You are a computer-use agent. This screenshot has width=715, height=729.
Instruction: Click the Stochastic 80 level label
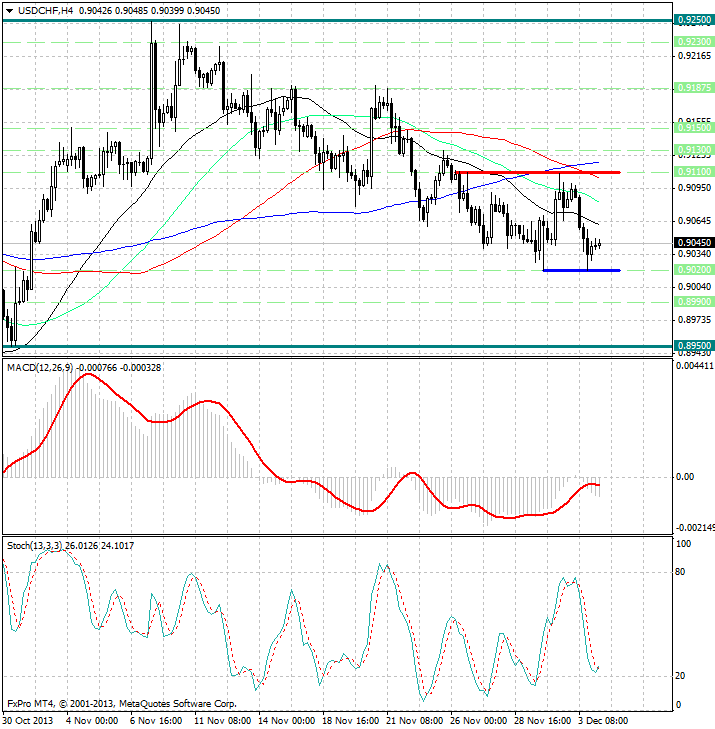point(680,571)
